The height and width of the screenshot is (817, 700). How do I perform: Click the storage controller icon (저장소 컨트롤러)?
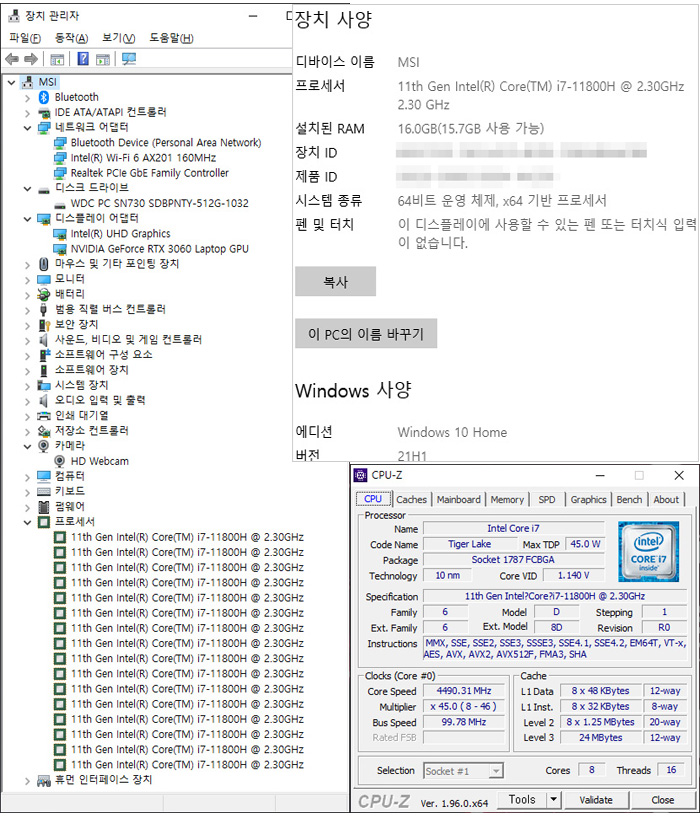tap(44, 431)
